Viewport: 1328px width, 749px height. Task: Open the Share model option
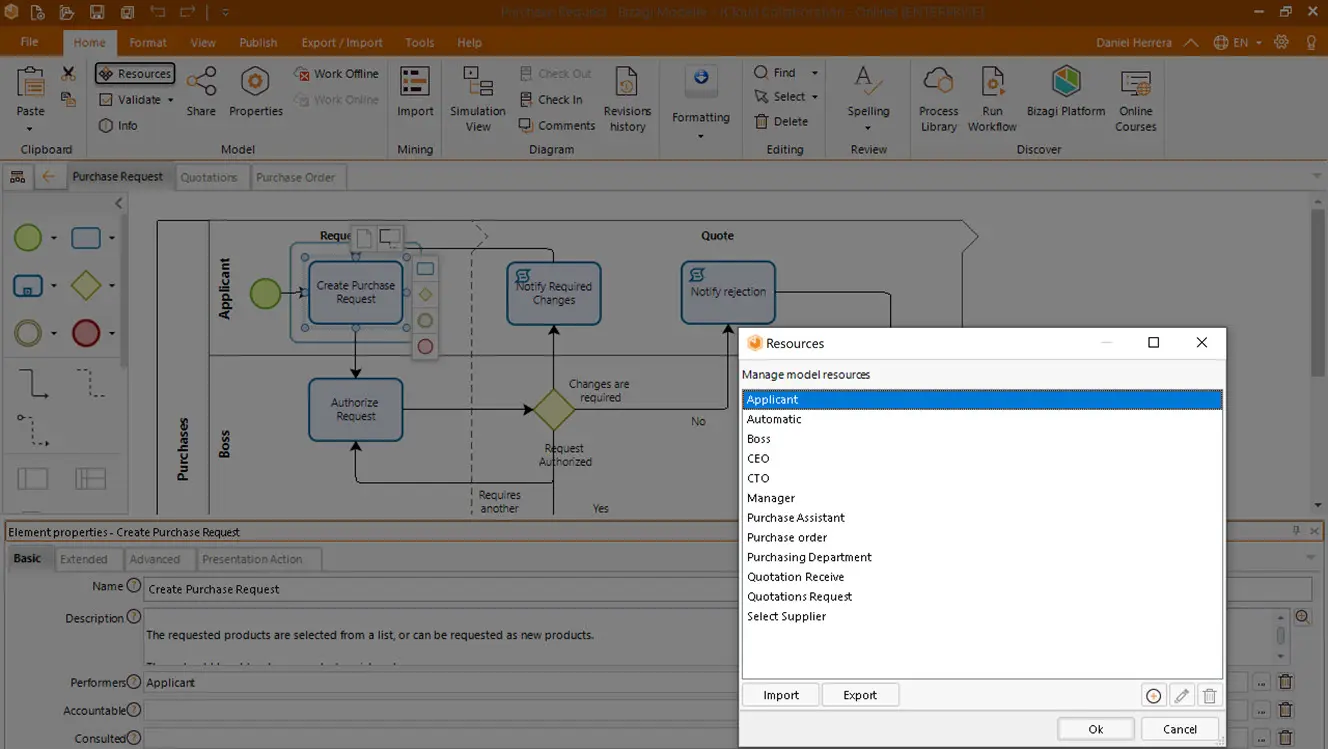tap(201, 91)
